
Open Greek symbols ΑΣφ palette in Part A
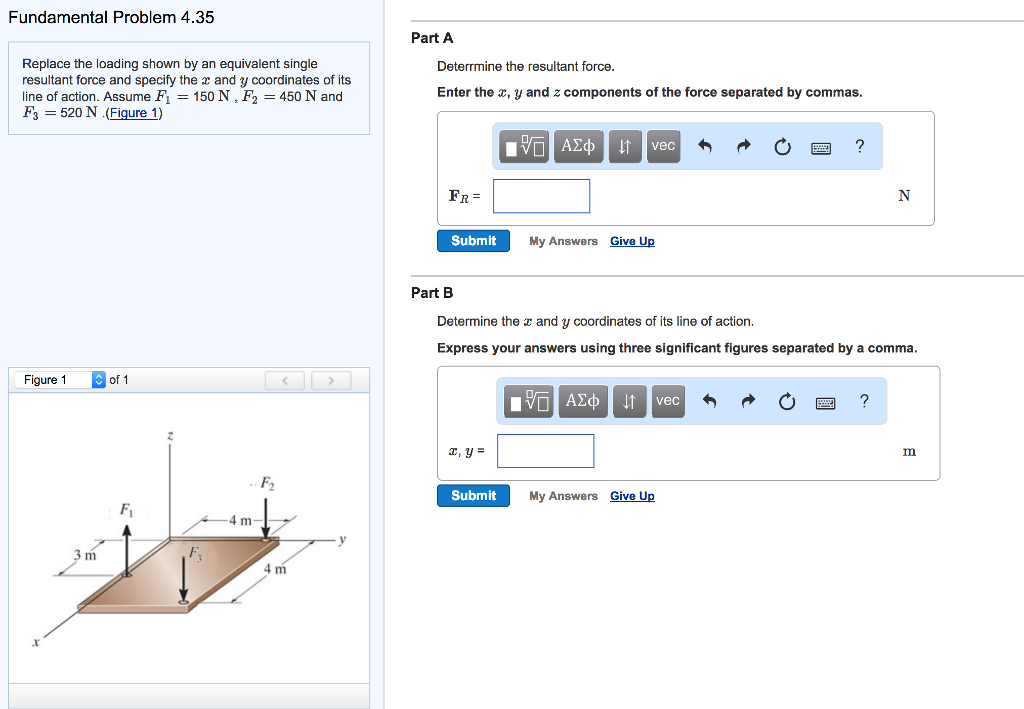click(578, 146)
